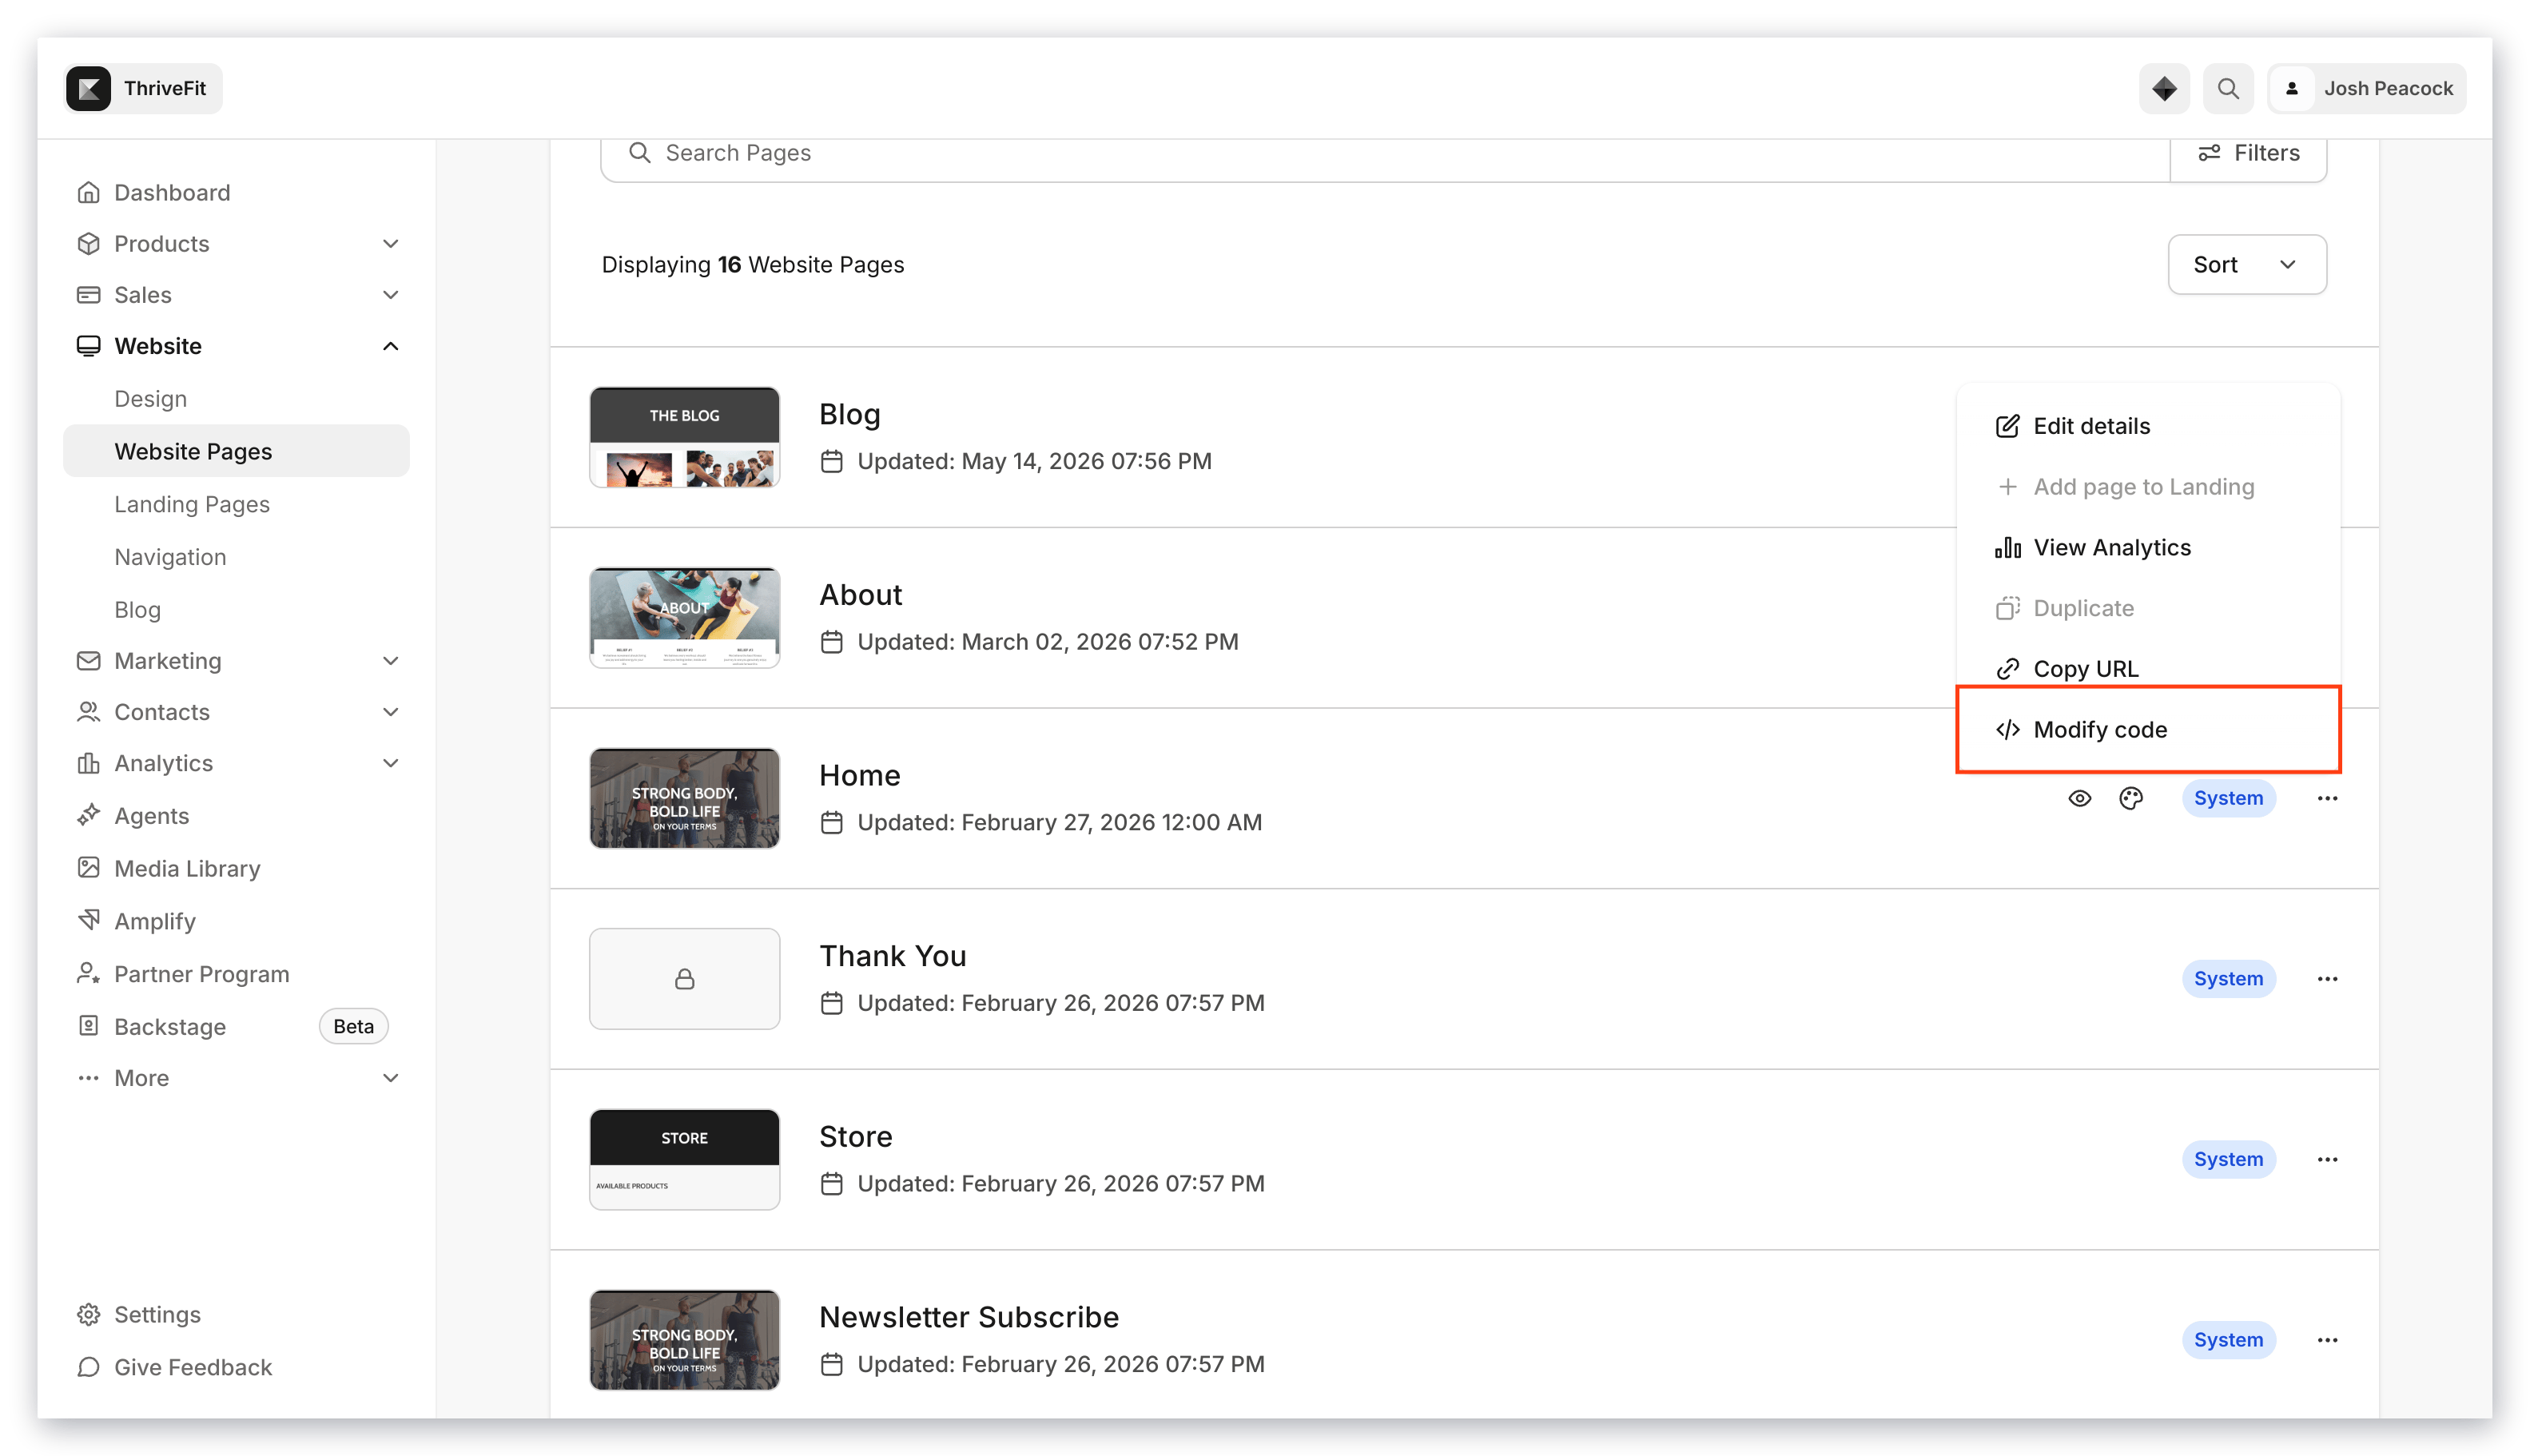Screen dimensions: 2530x1456
Task: Open Blog under Website sidebar
Action: pos(137,609)
